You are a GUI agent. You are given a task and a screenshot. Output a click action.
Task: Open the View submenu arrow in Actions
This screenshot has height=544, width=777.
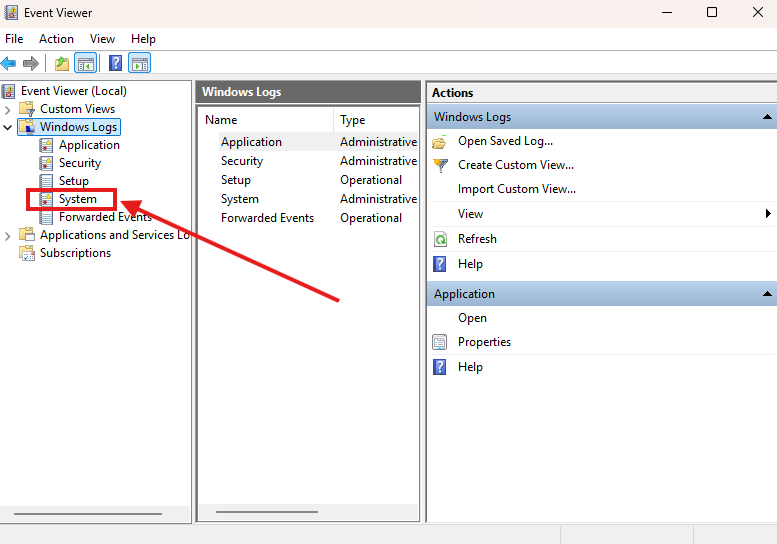point(768,214)
